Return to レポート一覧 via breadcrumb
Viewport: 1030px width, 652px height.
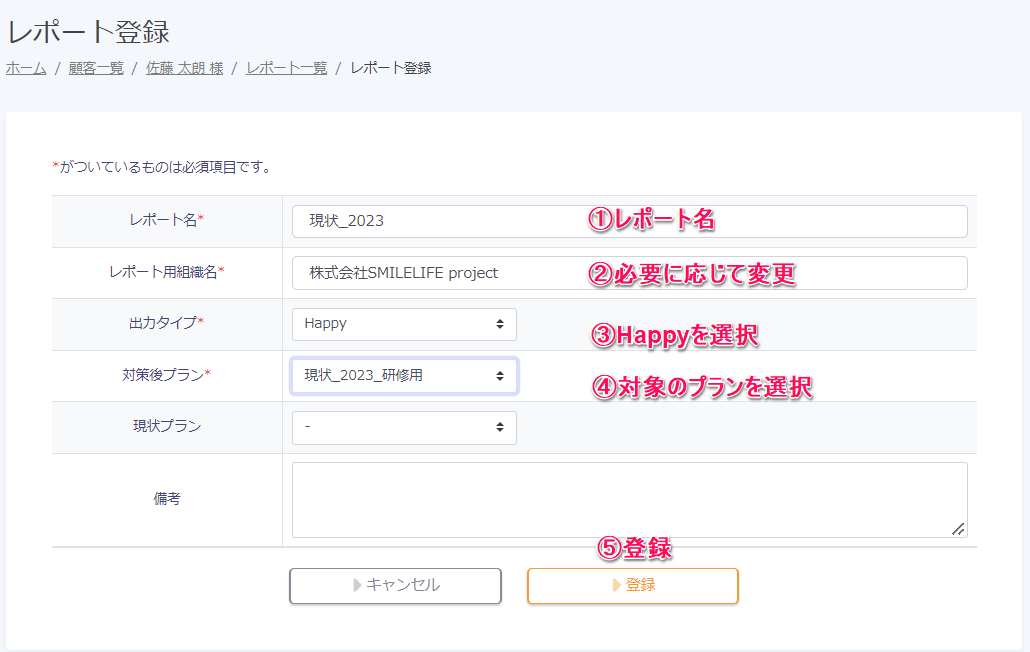pos(286,68)
